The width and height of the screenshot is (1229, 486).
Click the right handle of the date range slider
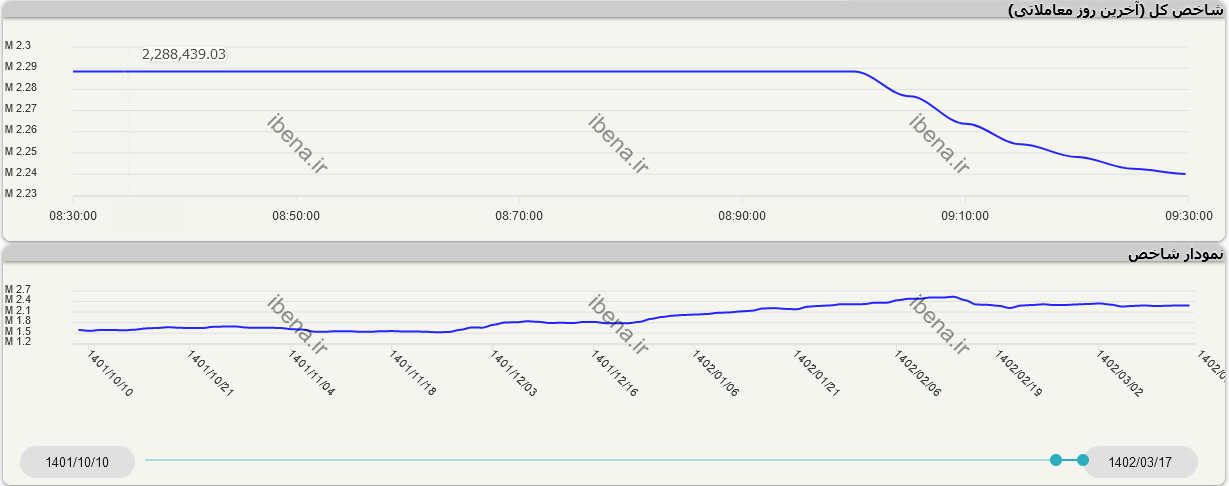(x=1083, y=460)
